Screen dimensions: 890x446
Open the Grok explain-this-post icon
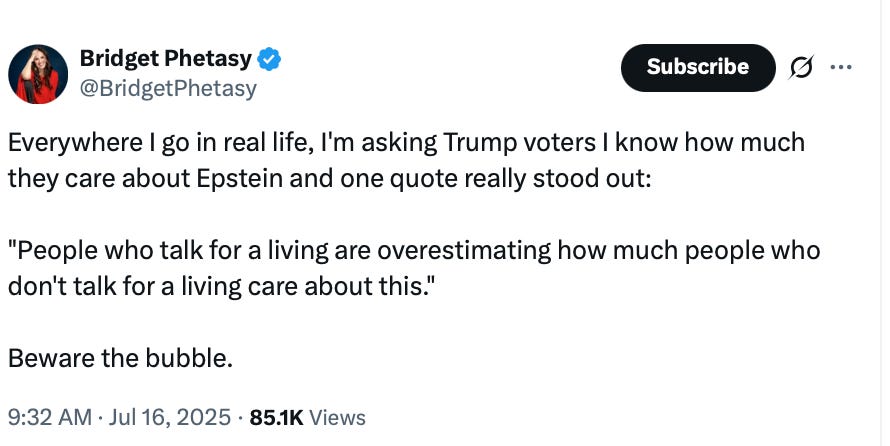point(800,68)
